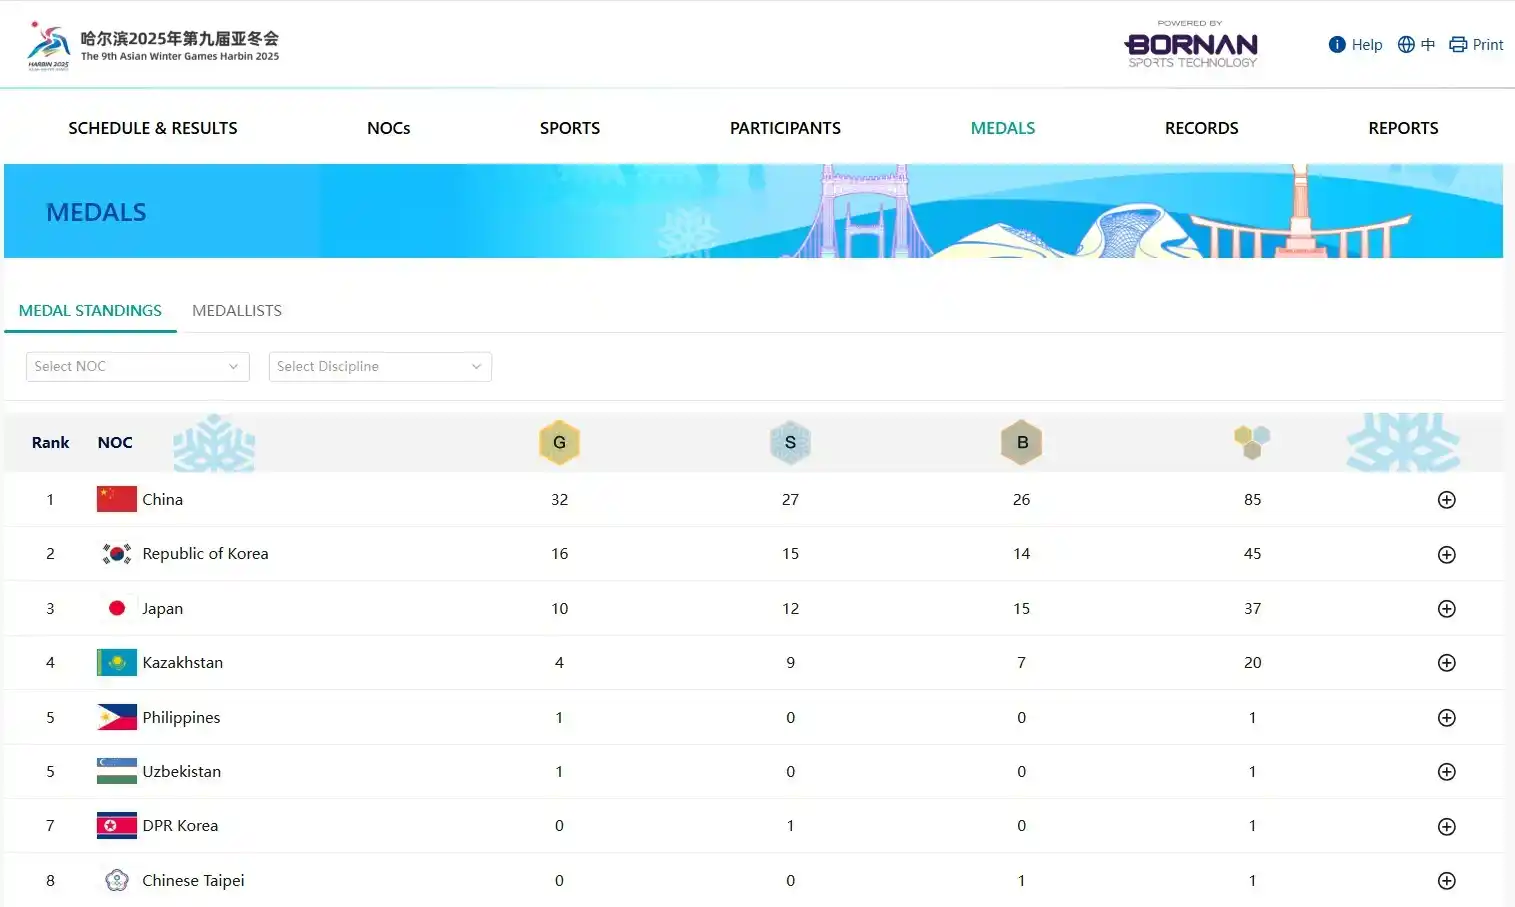The width and height of the screenshot is (1515, 907).
Task: Click the Philippines country name
Action: tap(181, 718)
